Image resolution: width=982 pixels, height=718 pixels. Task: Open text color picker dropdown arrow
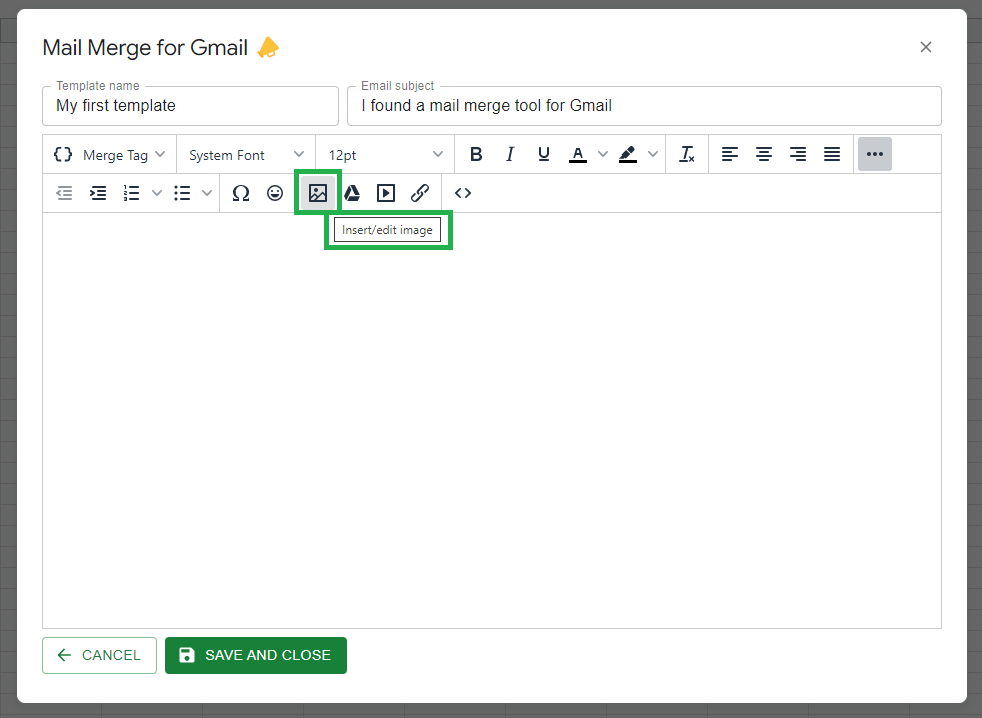point(602,154)
